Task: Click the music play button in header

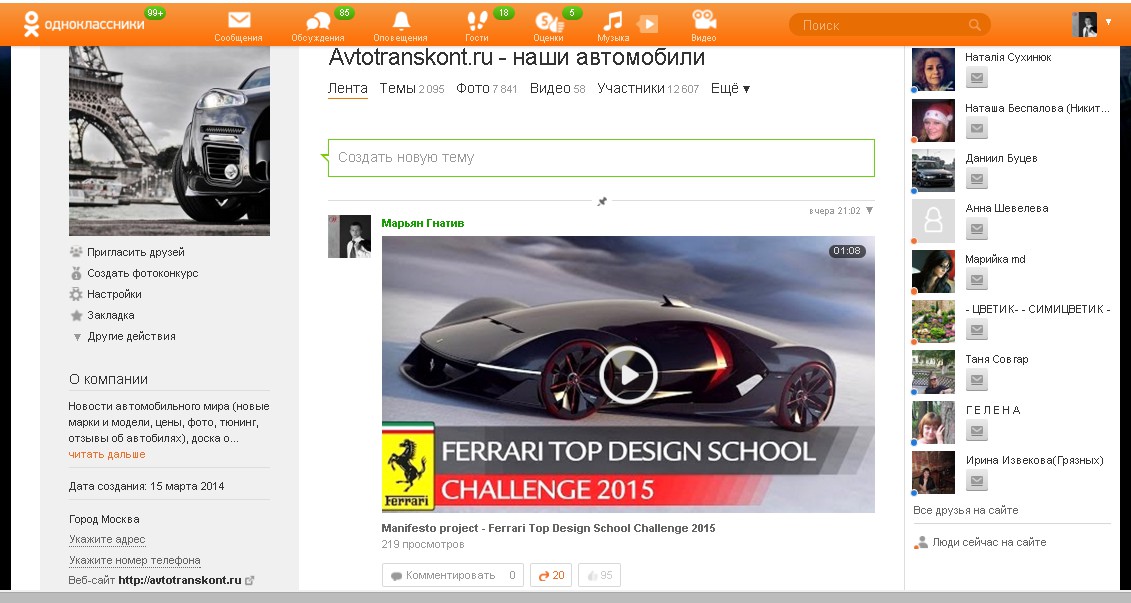Action: (648, 25)
